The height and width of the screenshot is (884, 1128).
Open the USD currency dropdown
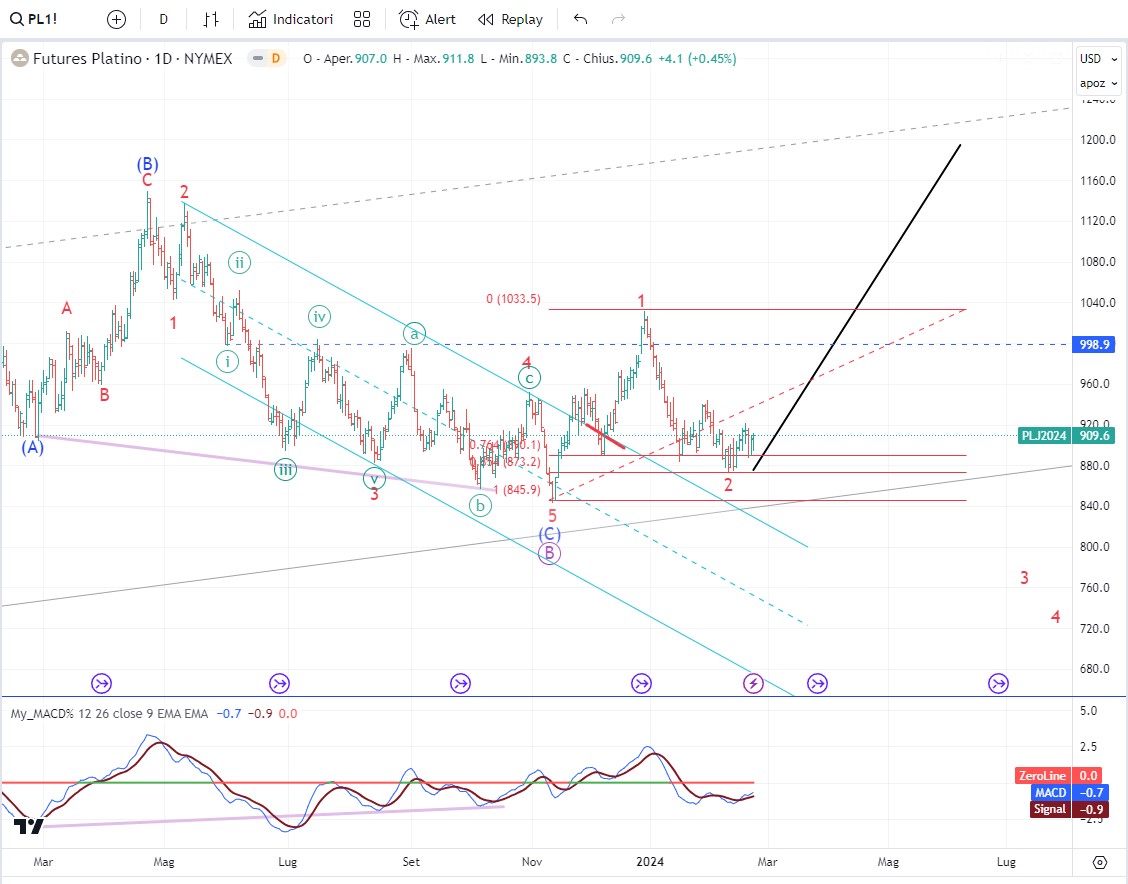(1098, 59)
